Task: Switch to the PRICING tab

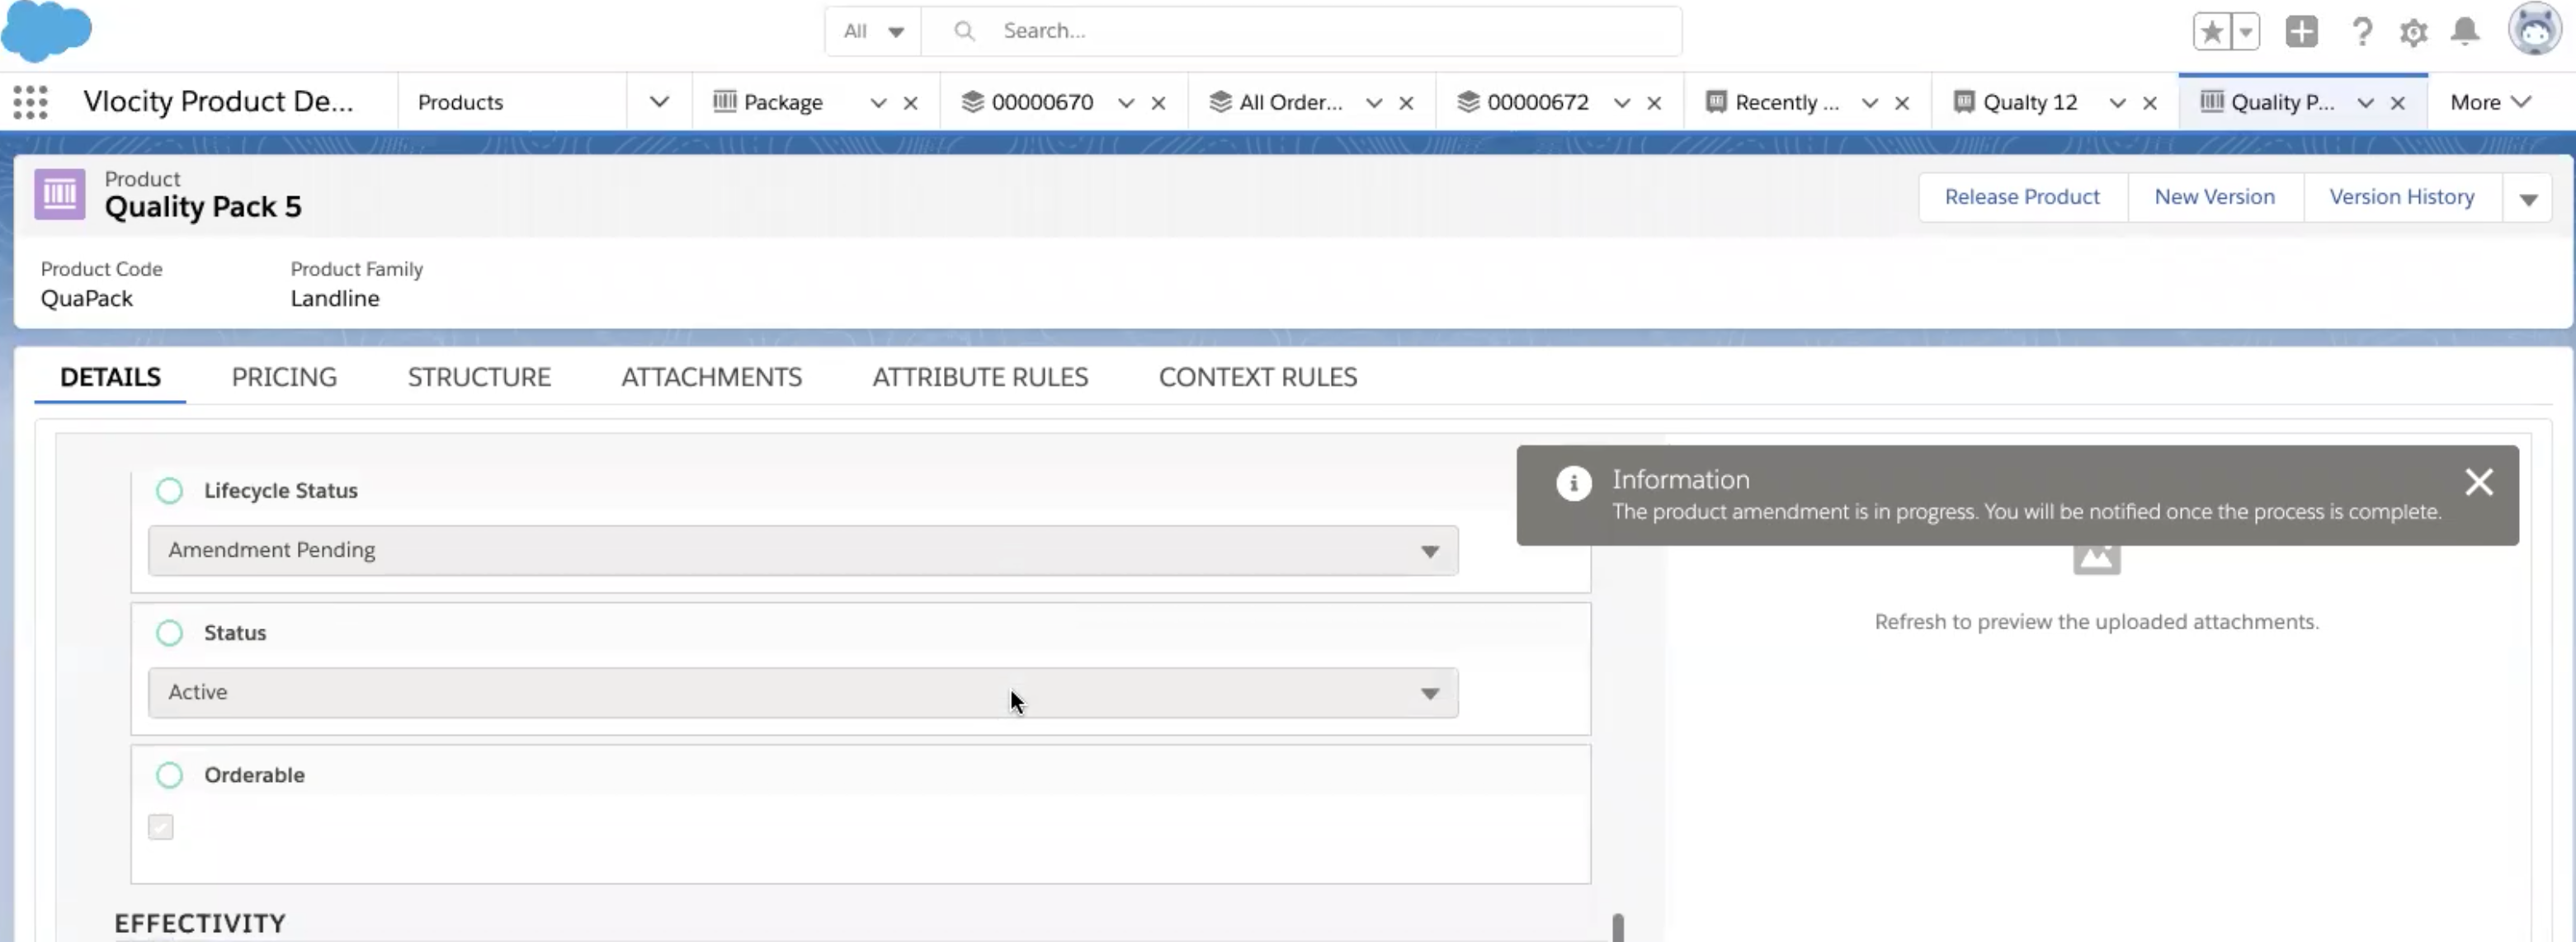Action: click(284, 377)
